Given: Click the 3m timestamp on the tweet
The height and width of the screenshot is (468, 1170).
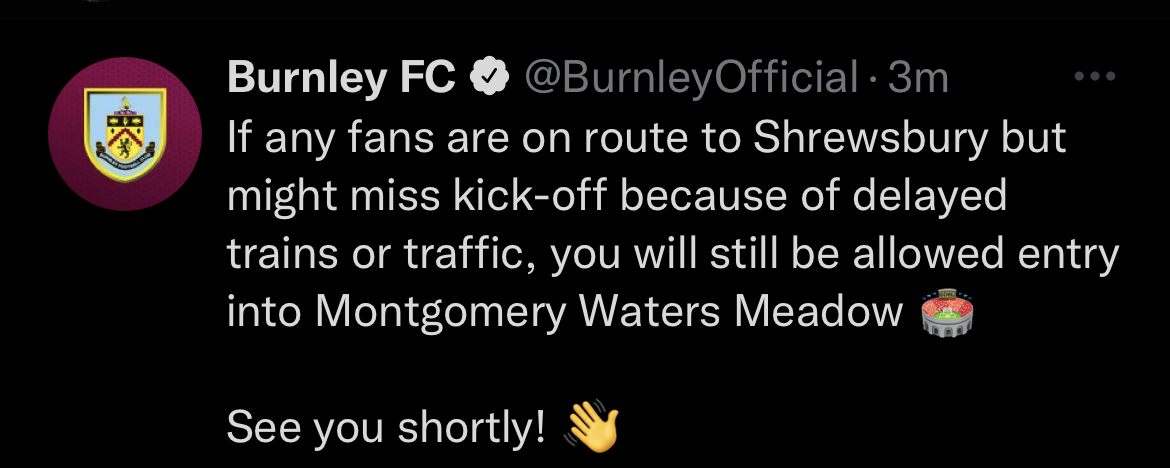Looking at the screenshot, I should point(917,78).
